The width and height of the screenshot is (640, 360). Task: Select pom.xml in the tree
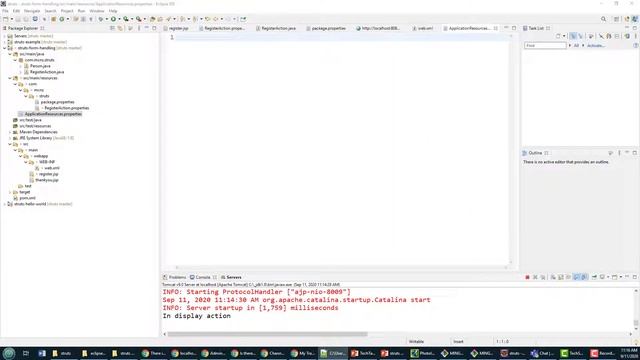pos(27,198)
